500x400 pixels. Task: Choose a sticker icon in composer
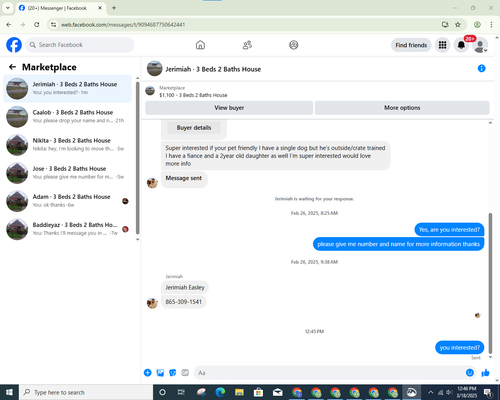click(173, 373)
